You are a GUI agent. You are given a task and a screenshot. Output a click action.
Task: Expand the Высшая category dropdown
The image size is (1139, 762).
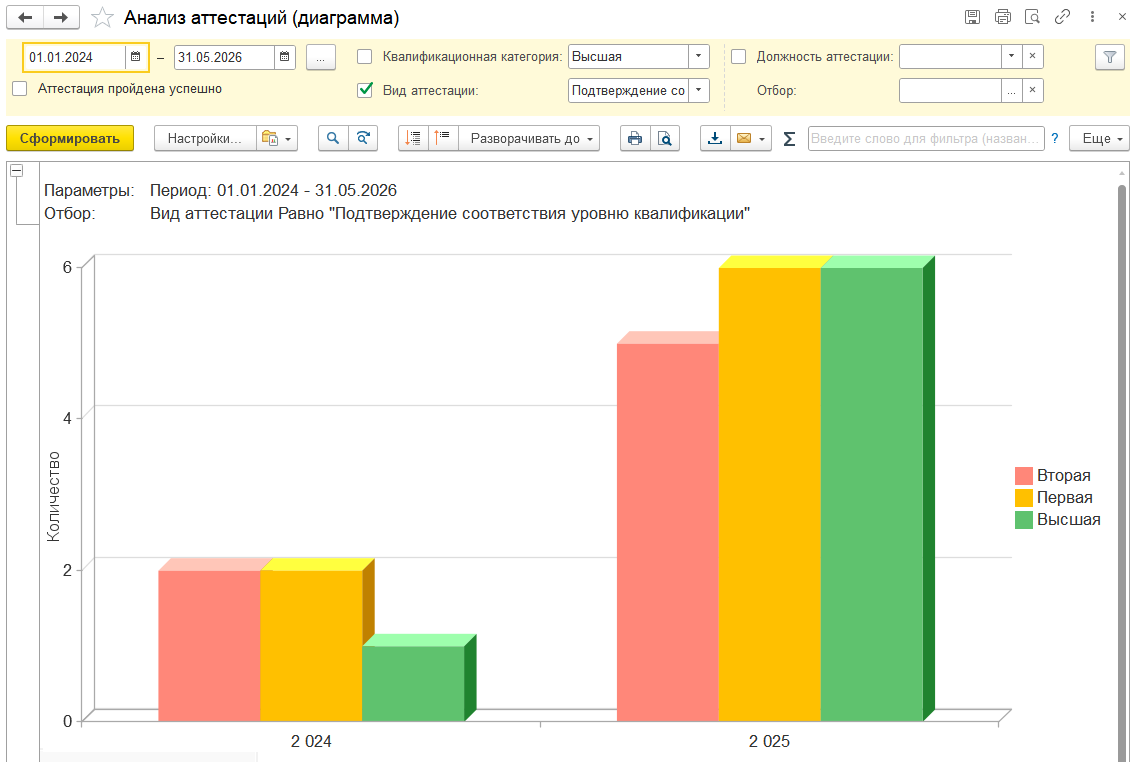pyautogui.click(x=699, y=57)
